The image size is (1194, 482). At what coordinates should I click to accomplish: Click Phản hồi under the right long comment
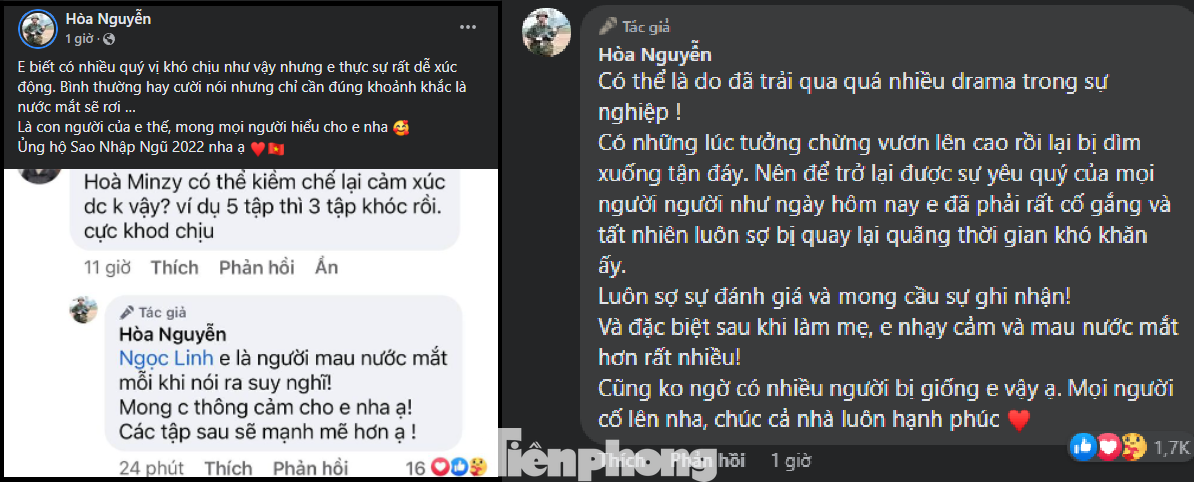[x=709, y=461]
